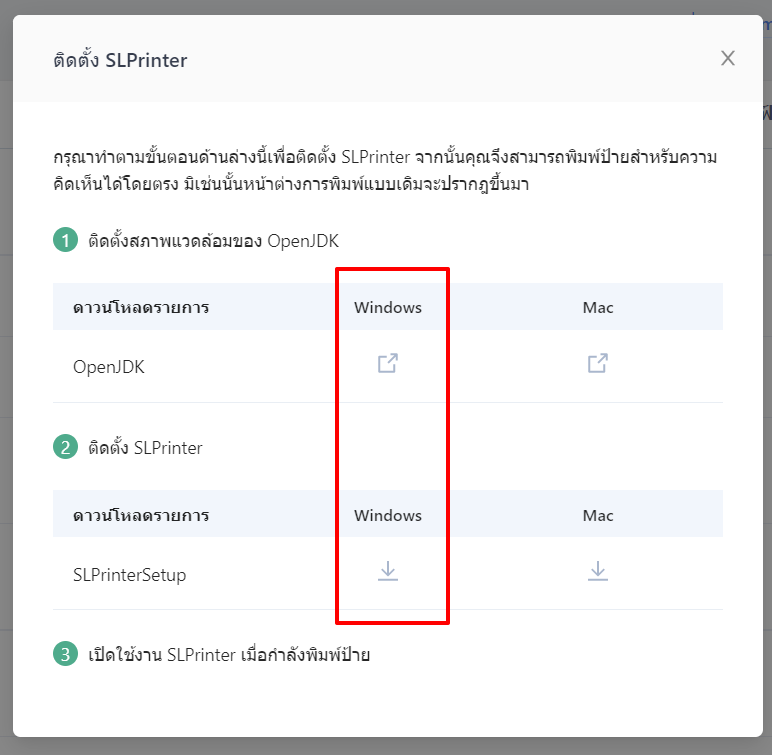Click ดาวน์โหลดรายการ header above OpenJDK row

click(x=141, y=307)
